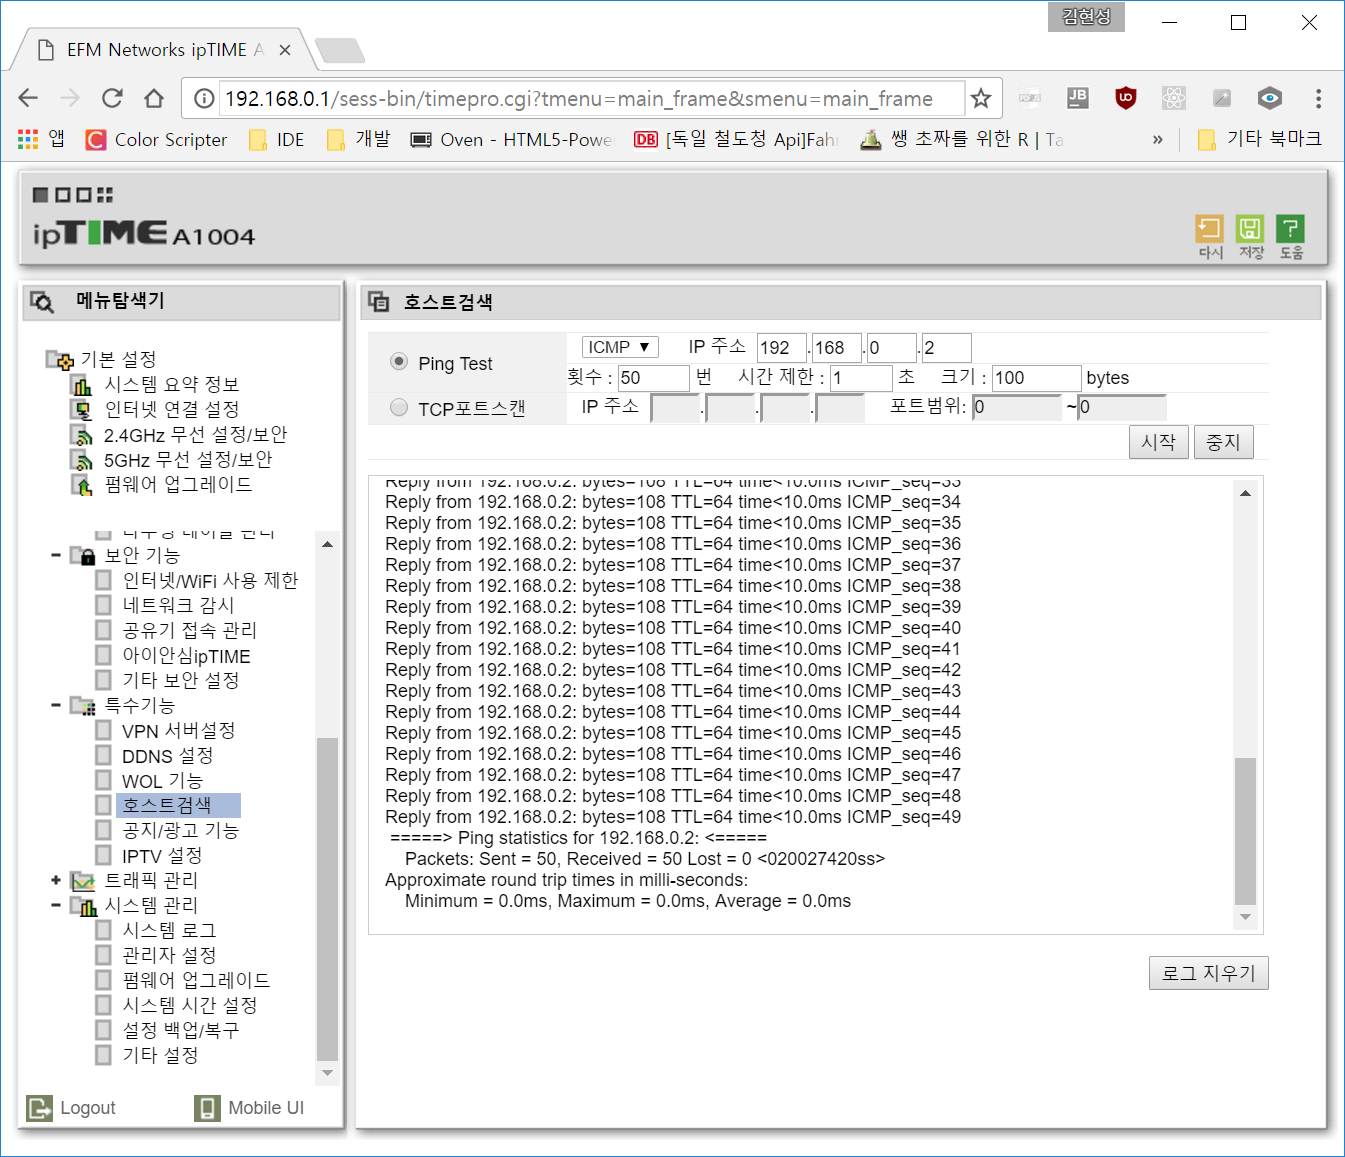This screenshot has width=1345, height=1157.
Task: Collapse the 특수기능 tree section
Action: [56, 705]
